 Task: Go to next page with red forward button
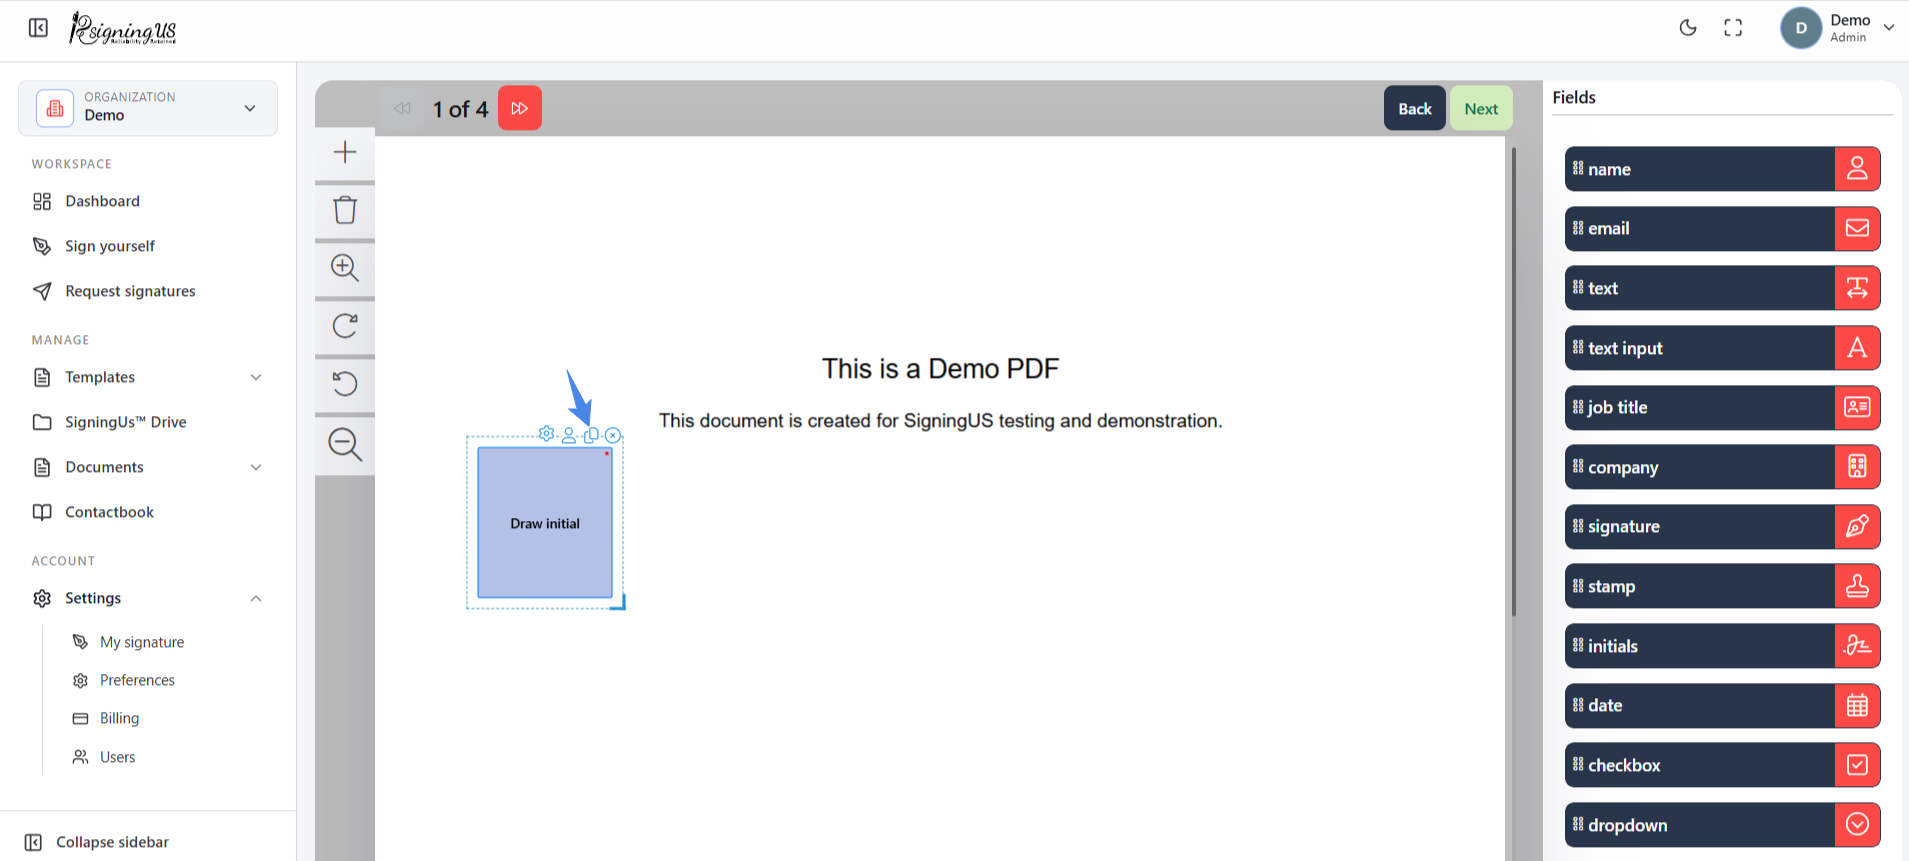520,108
